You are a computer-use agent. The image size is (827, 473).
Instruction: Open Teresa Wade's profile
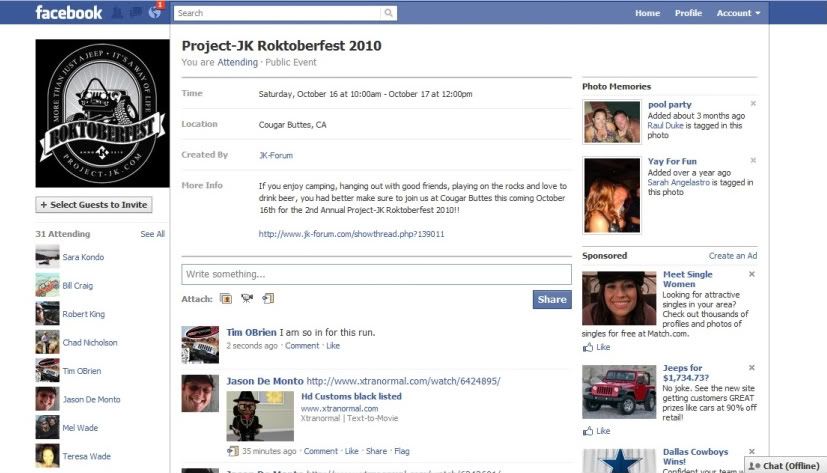[x=86, y=457]
